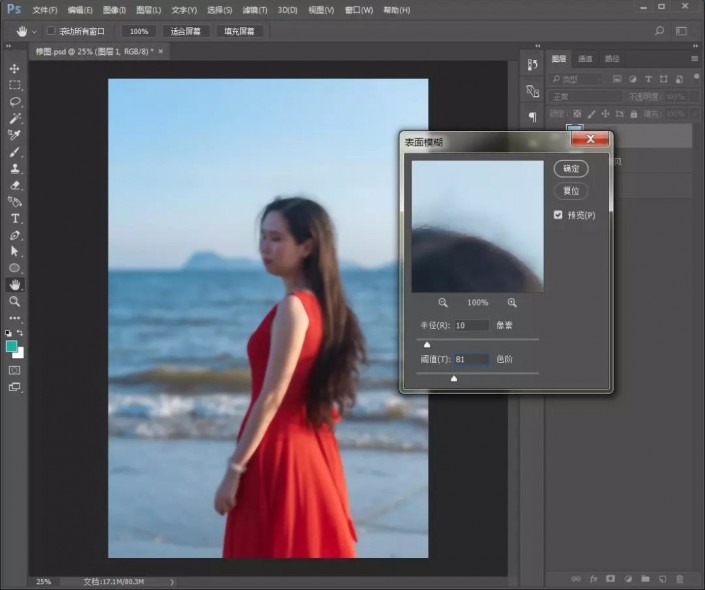Click the white background color swatch

20,354
